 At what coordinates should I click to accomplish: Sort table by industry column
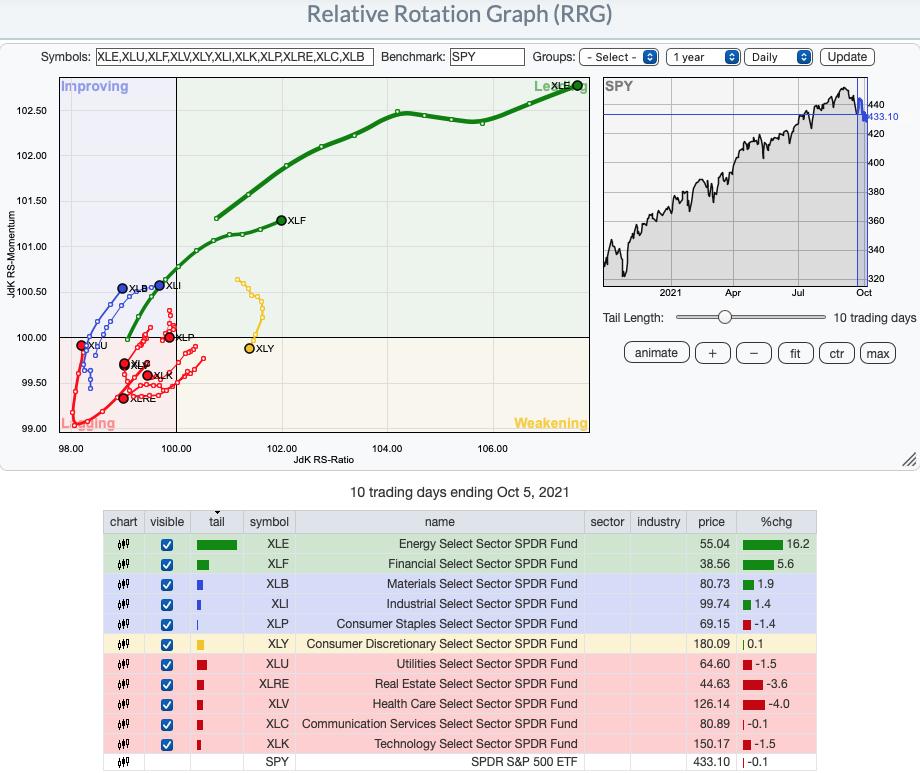click(658, 522)
